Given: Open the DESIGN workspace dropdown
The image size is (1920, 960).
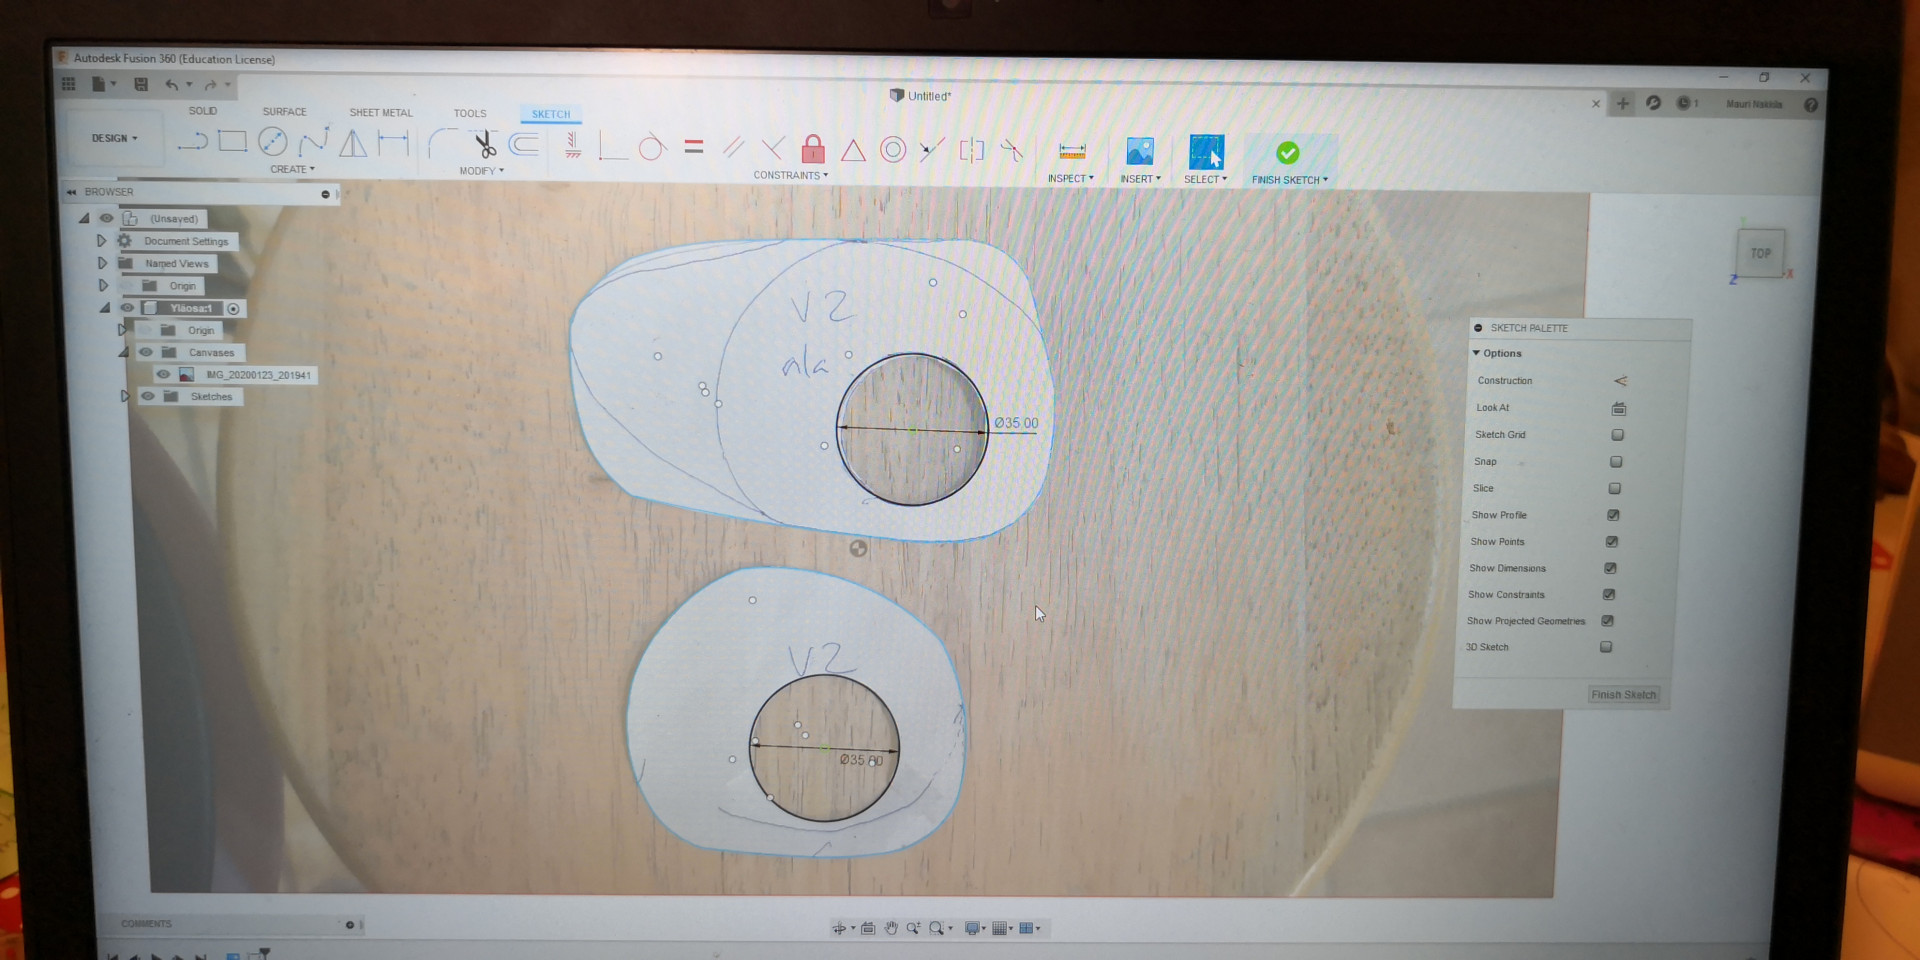Looking at the screenshot, I should pyautogui.click(x=114, y=138).
